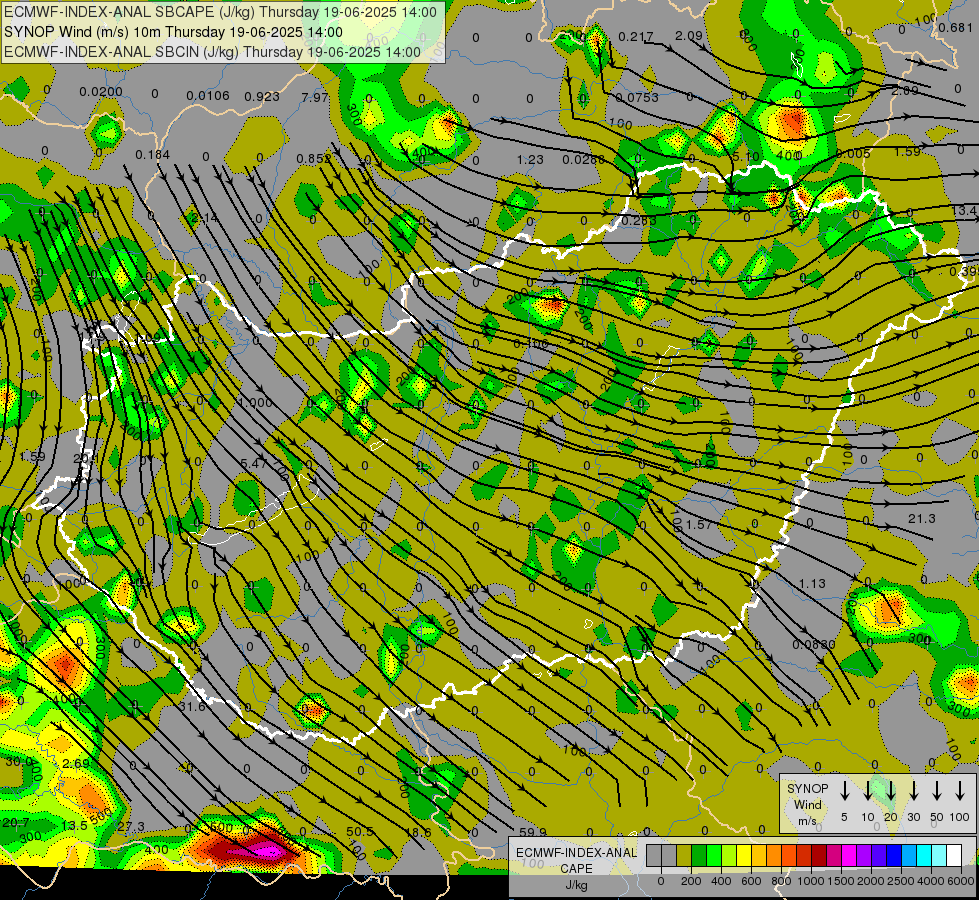Image resolution: width=979 pixels, height=900 pixels.
Task: Click the 0.263 value on the map
Action: tap(639, 220)
